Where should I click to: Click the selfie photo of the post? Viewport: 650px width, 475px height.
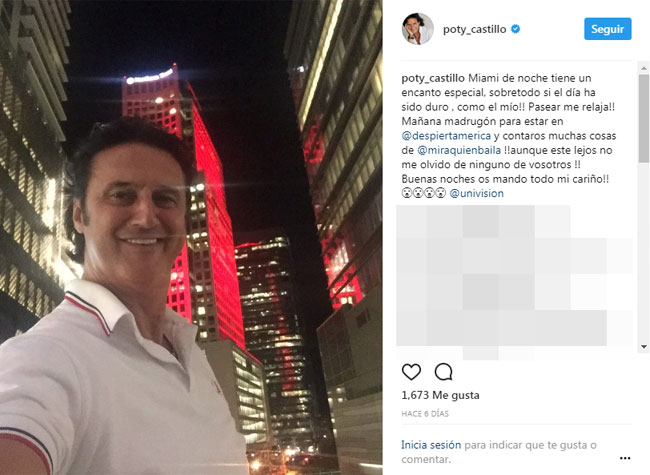191,238
